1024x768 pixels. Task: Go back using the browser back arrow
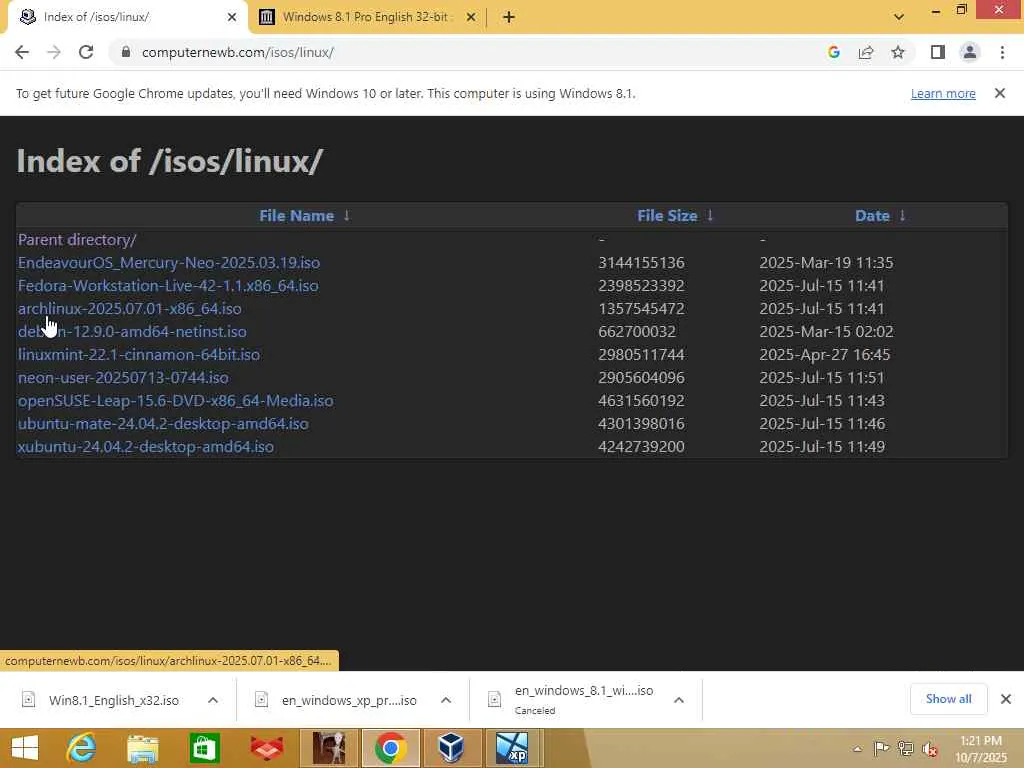pos(22,52)
